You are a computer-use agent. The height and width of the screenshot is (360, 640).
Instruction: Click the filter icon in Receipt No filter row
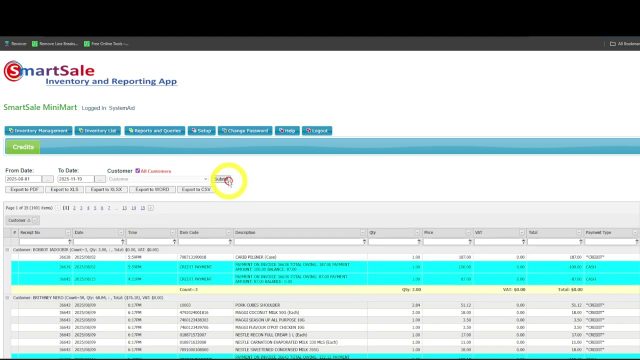click(x=70, y=242)
